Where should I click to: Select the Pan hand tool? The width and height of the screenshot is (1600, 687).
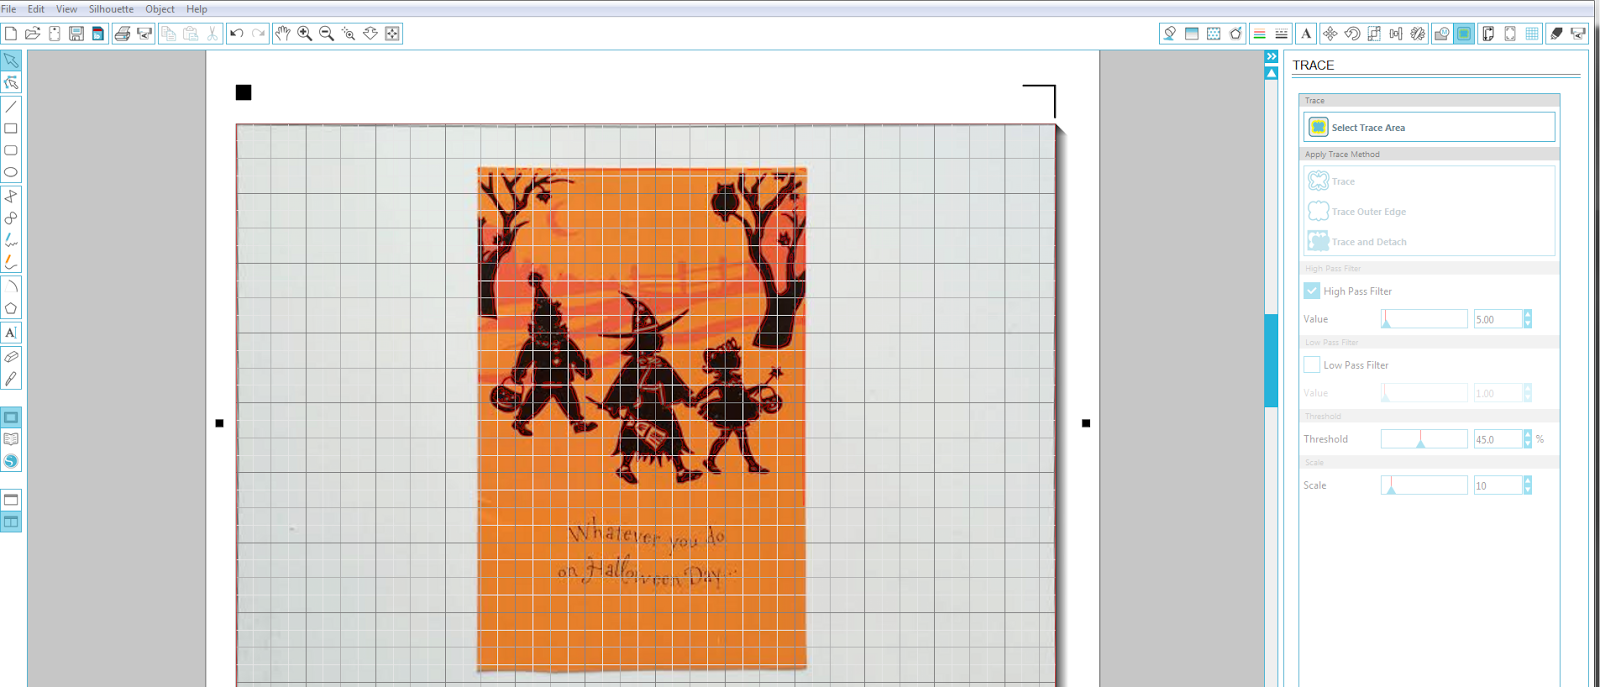coord(283,33)
